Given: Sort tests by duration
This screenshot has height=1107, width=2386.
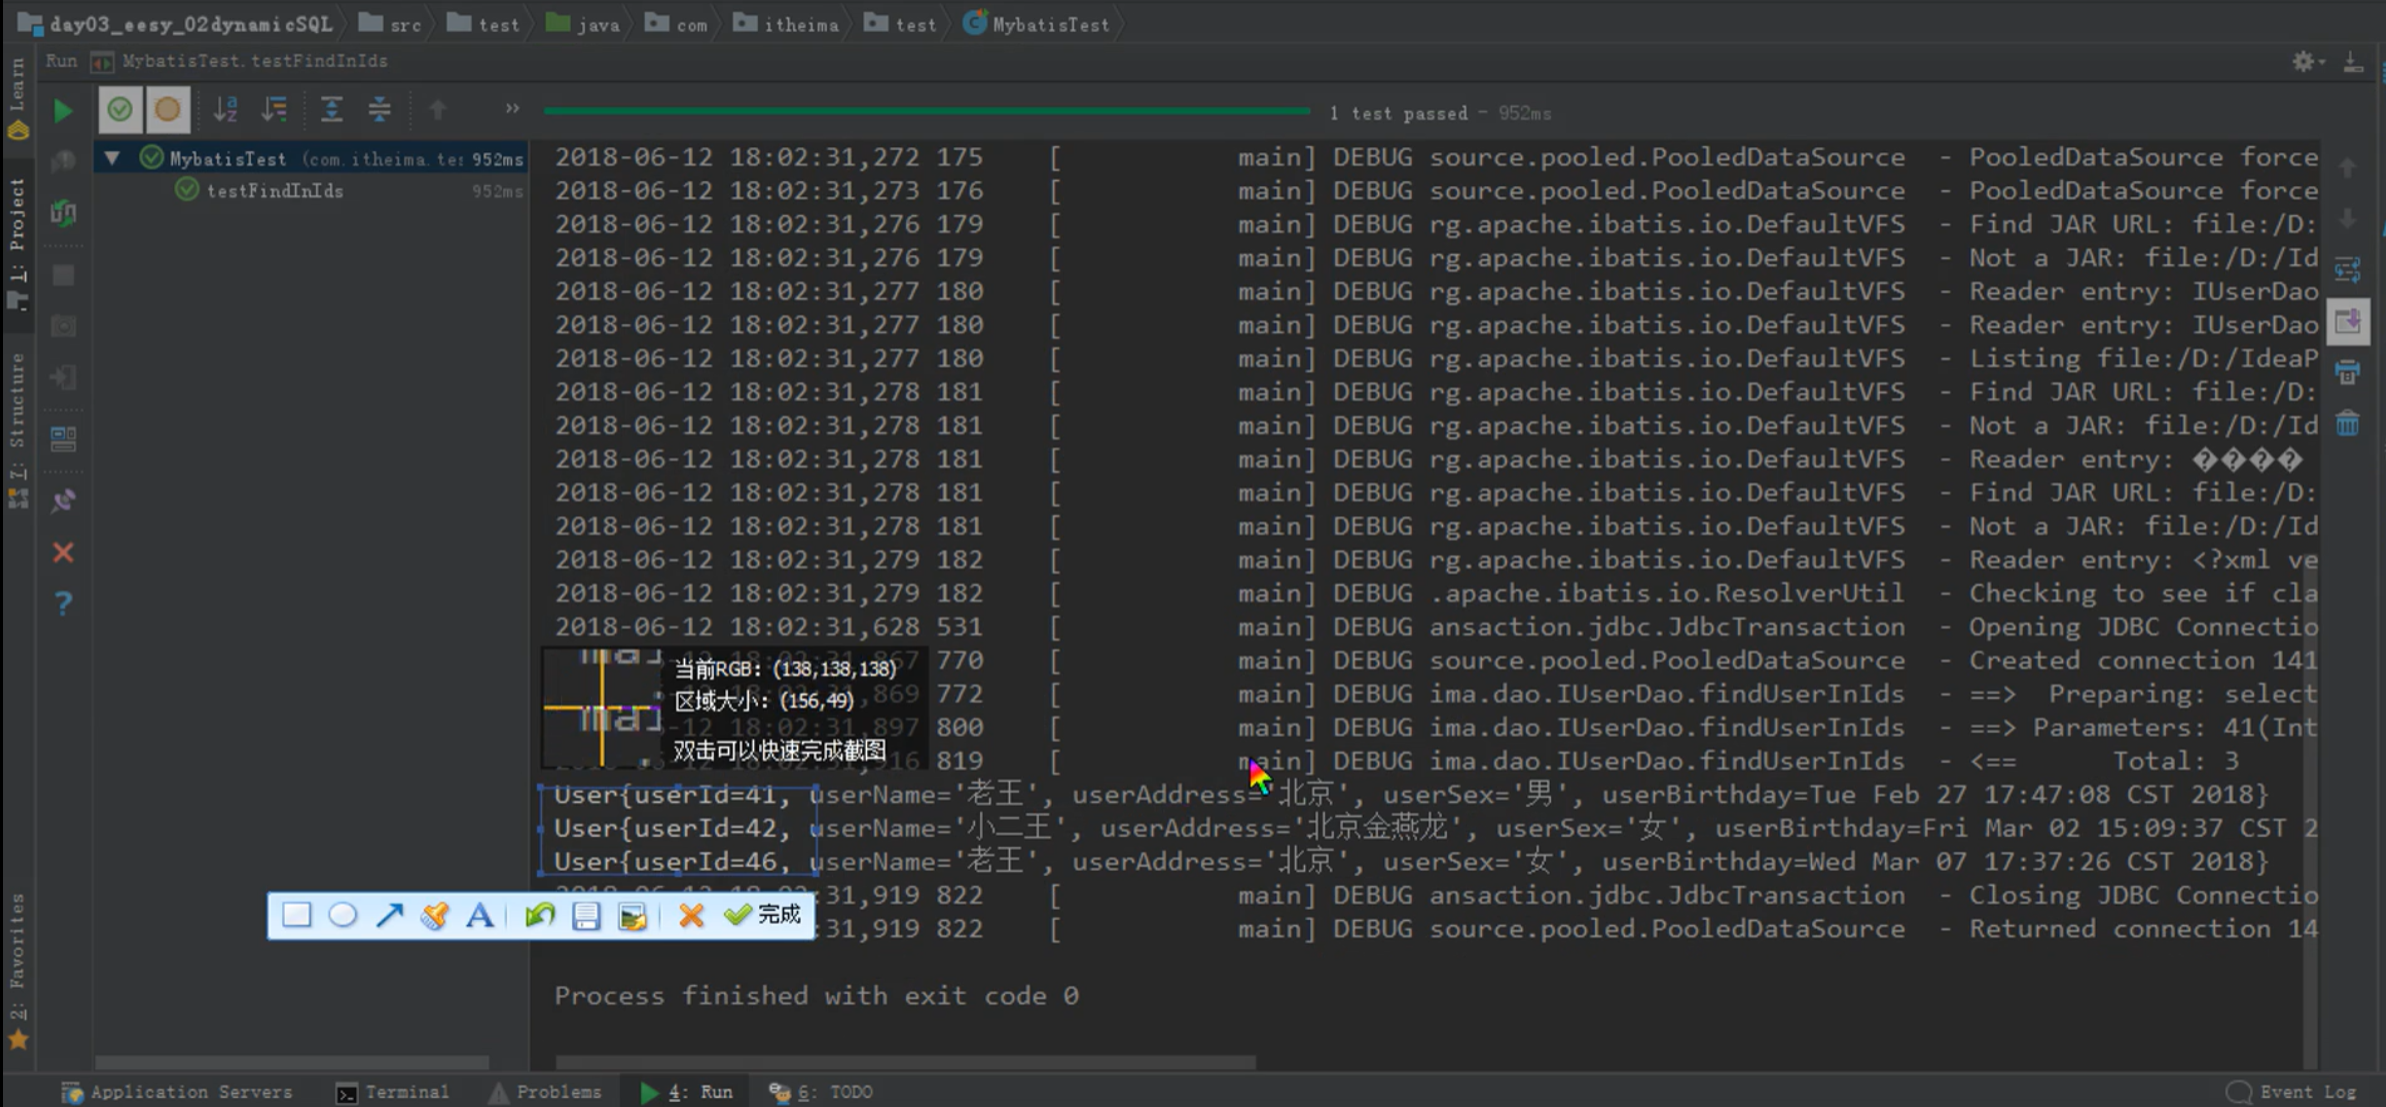Looking at the screenshot, I should pyautogui.click(x=274, y=109).
